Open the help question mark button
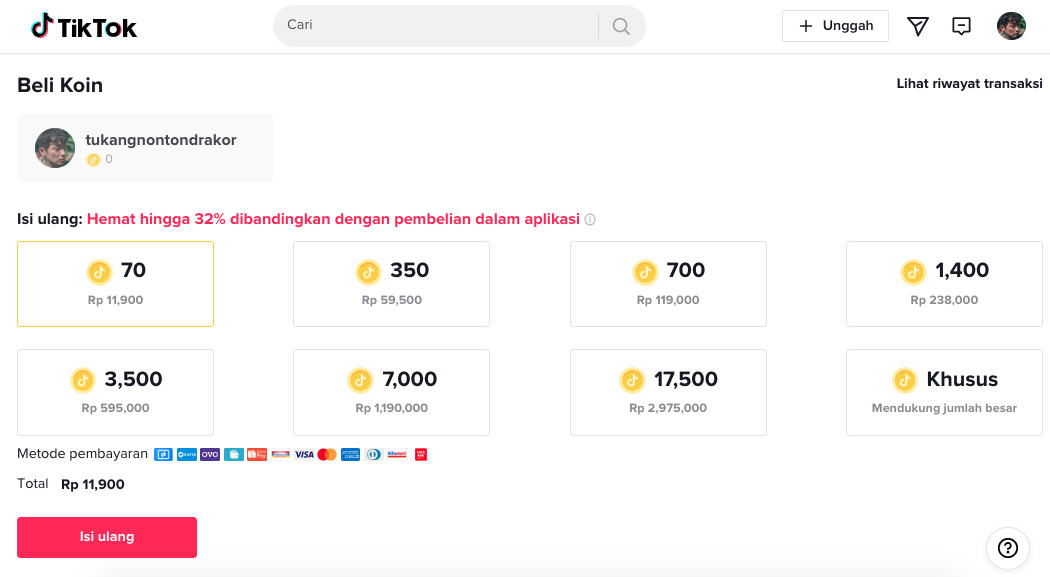The height and width of the screenshot is (577, 1050). click(x=1007, y=547)
